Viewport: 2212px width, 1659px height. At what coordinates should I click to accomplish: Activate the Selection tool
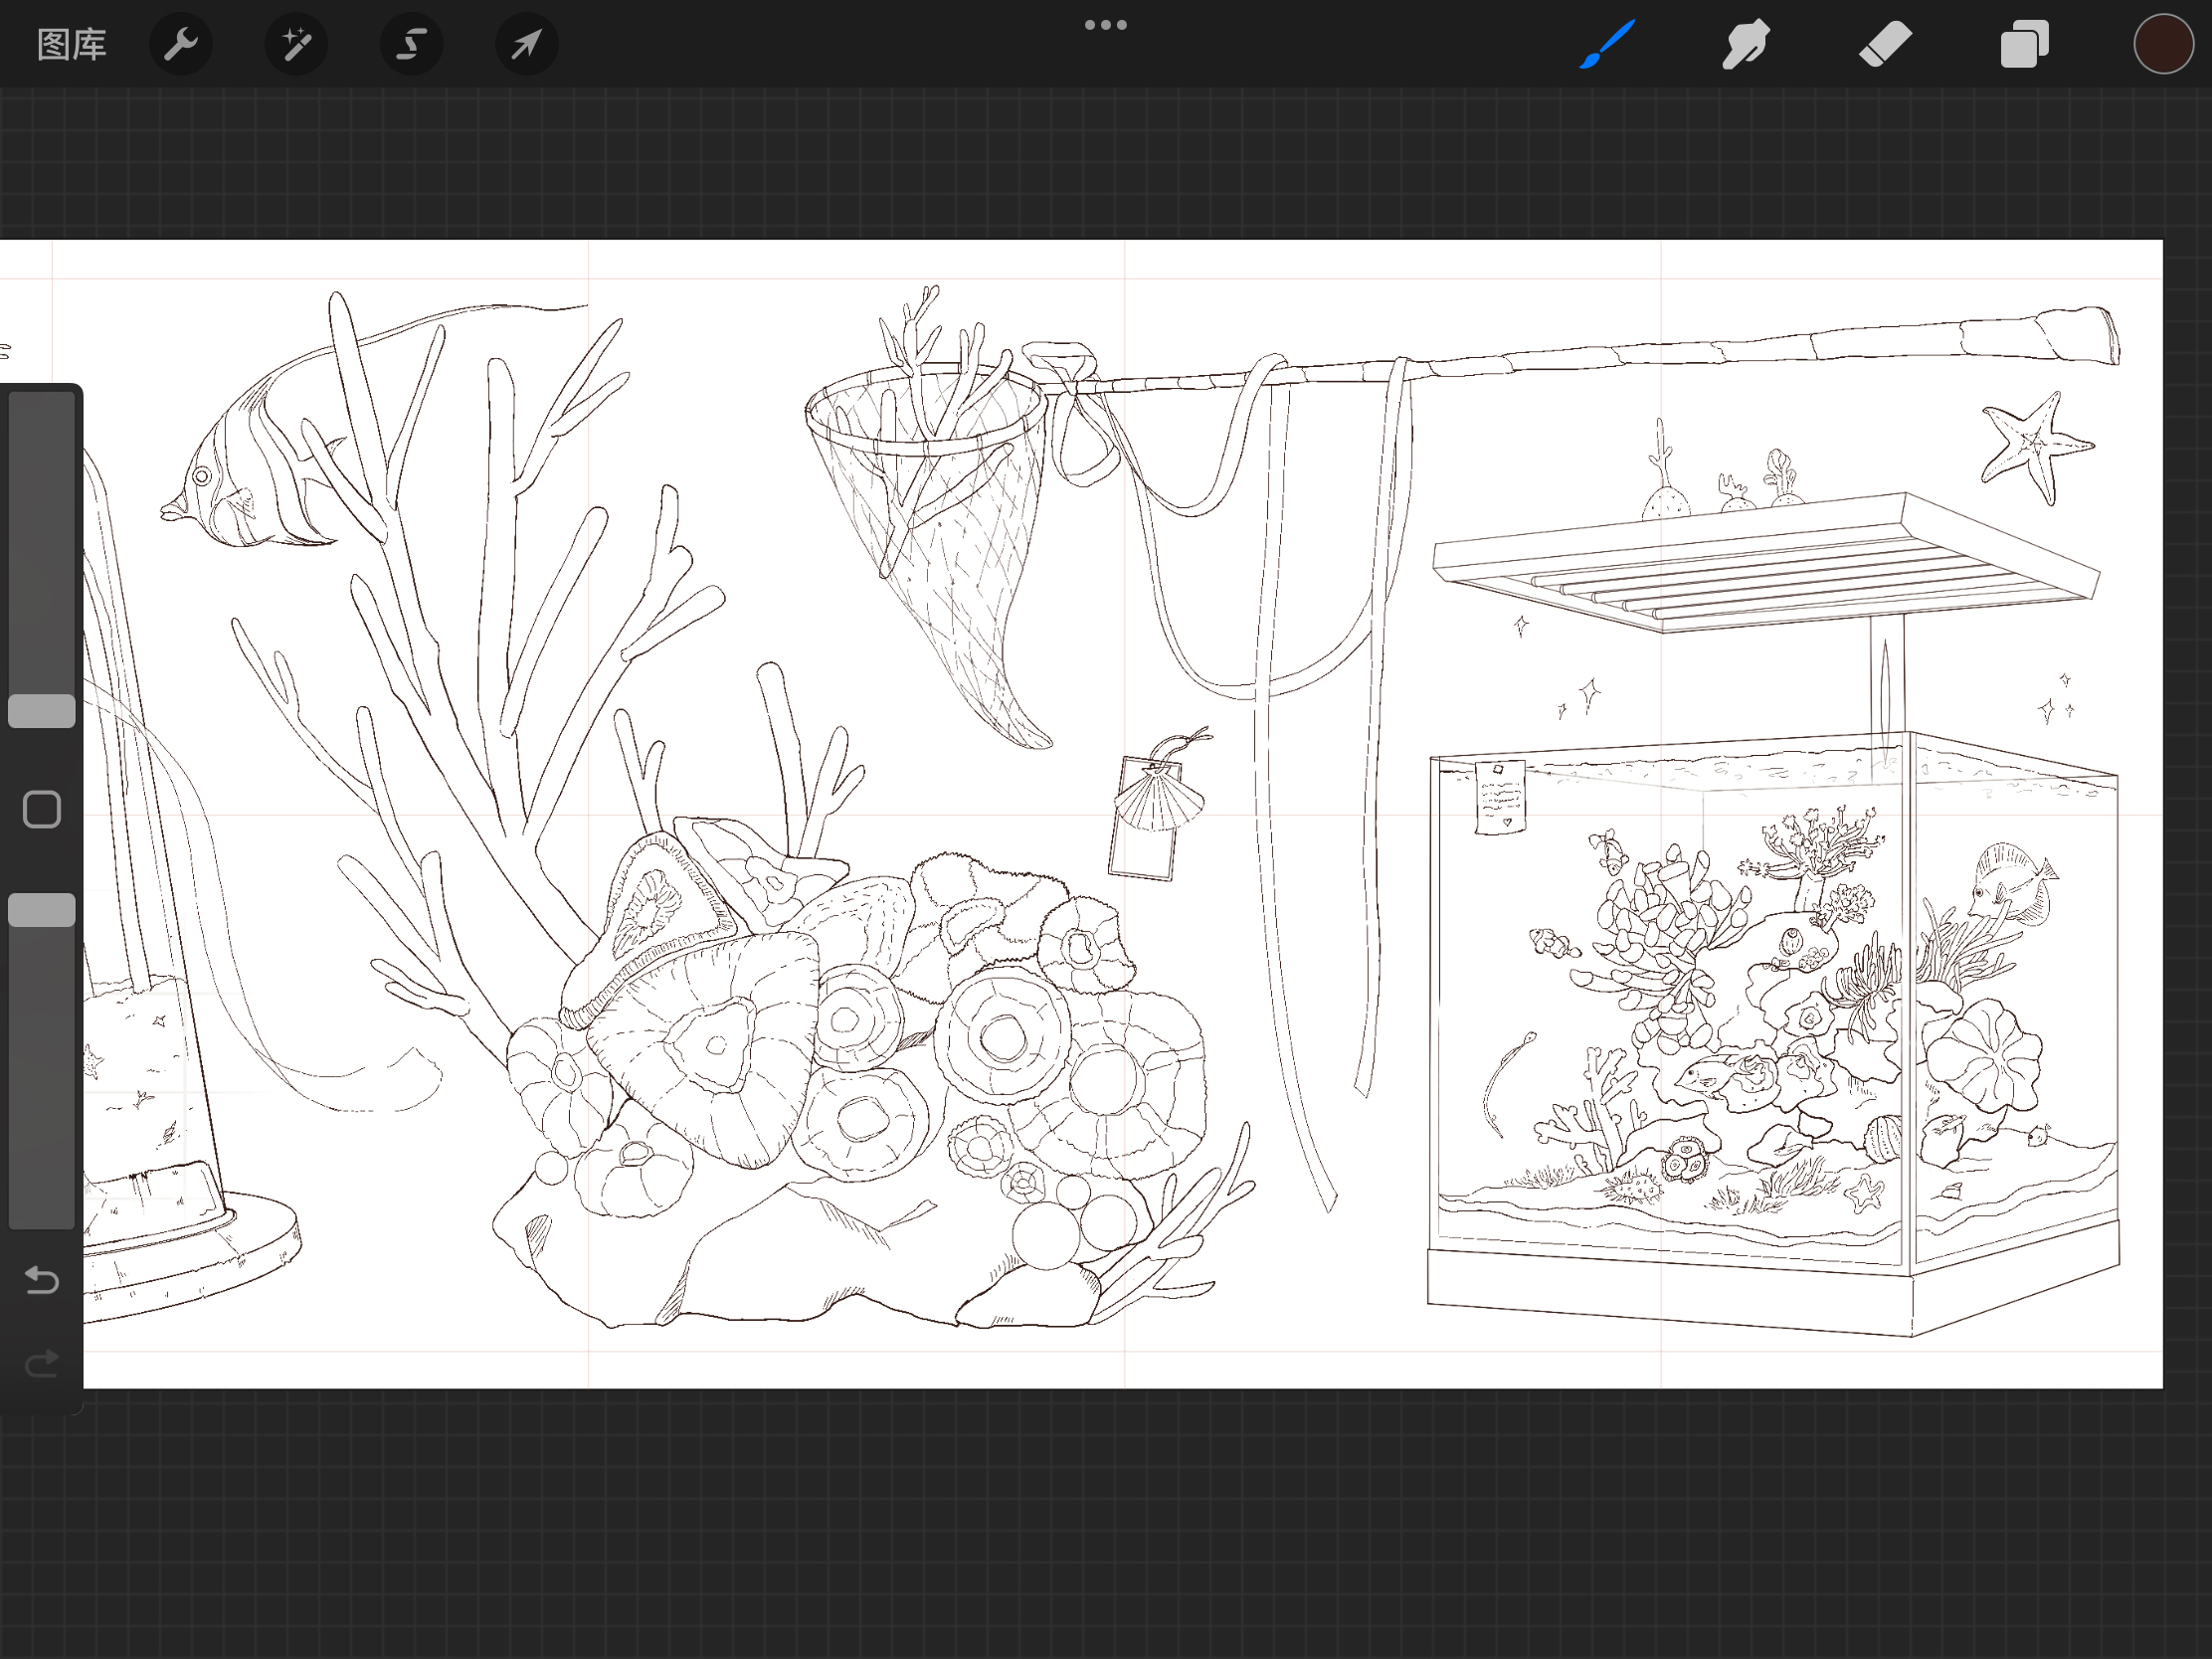(x=411, y=45)
